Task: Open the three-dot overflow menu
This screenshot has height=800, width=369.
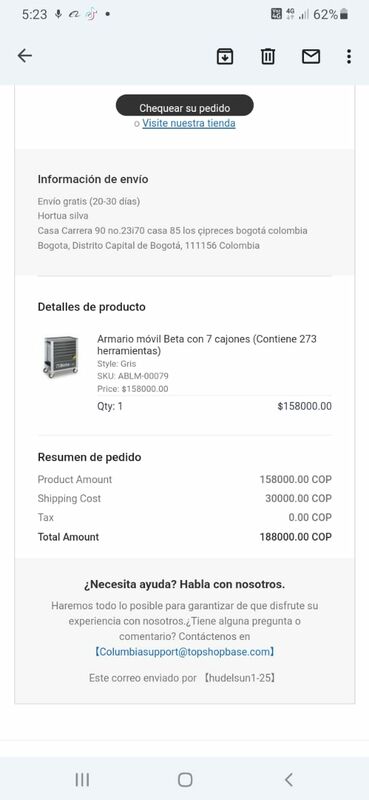Action: click(349, 56)
